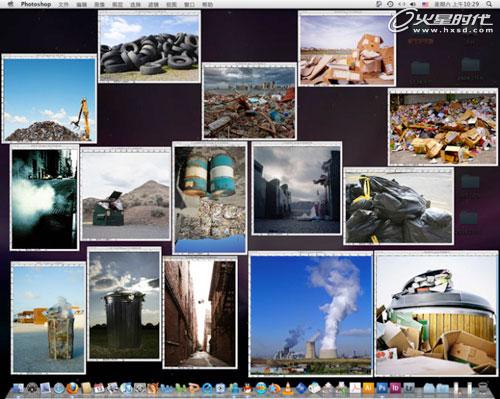Open Adobe Acrobat PDF icon in dock
The height and width of the screenshot is (399, 500).
355,388
